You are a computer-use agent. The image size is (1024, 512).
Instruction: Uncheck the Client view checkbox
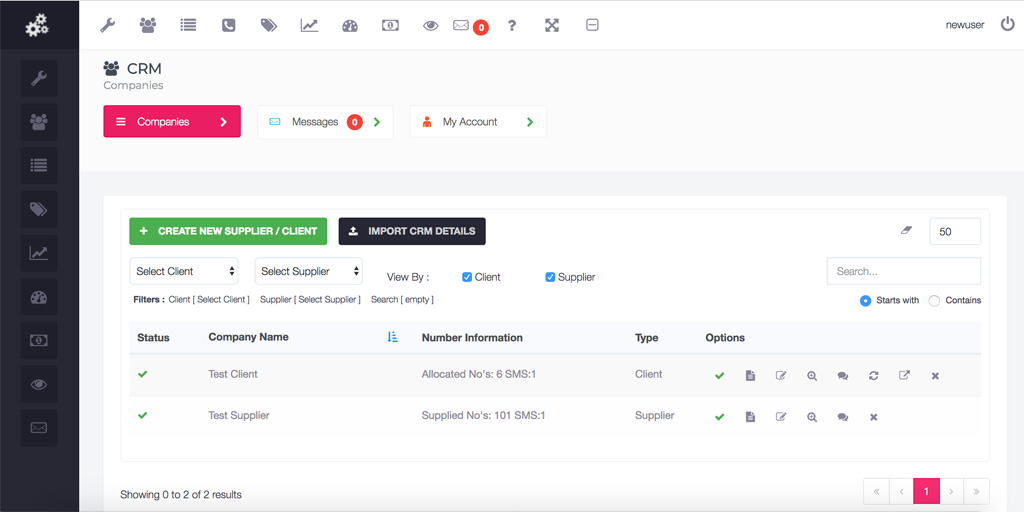click(x=468, y=277)
